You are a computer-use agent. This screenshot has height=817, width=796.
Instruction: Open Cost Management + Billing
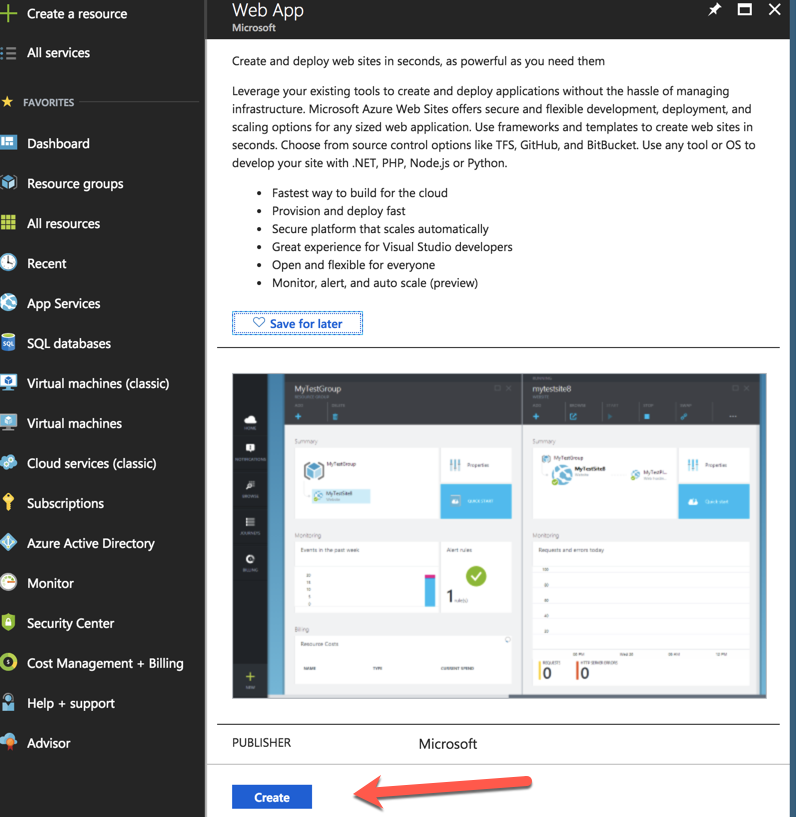(x=105, y=663)
